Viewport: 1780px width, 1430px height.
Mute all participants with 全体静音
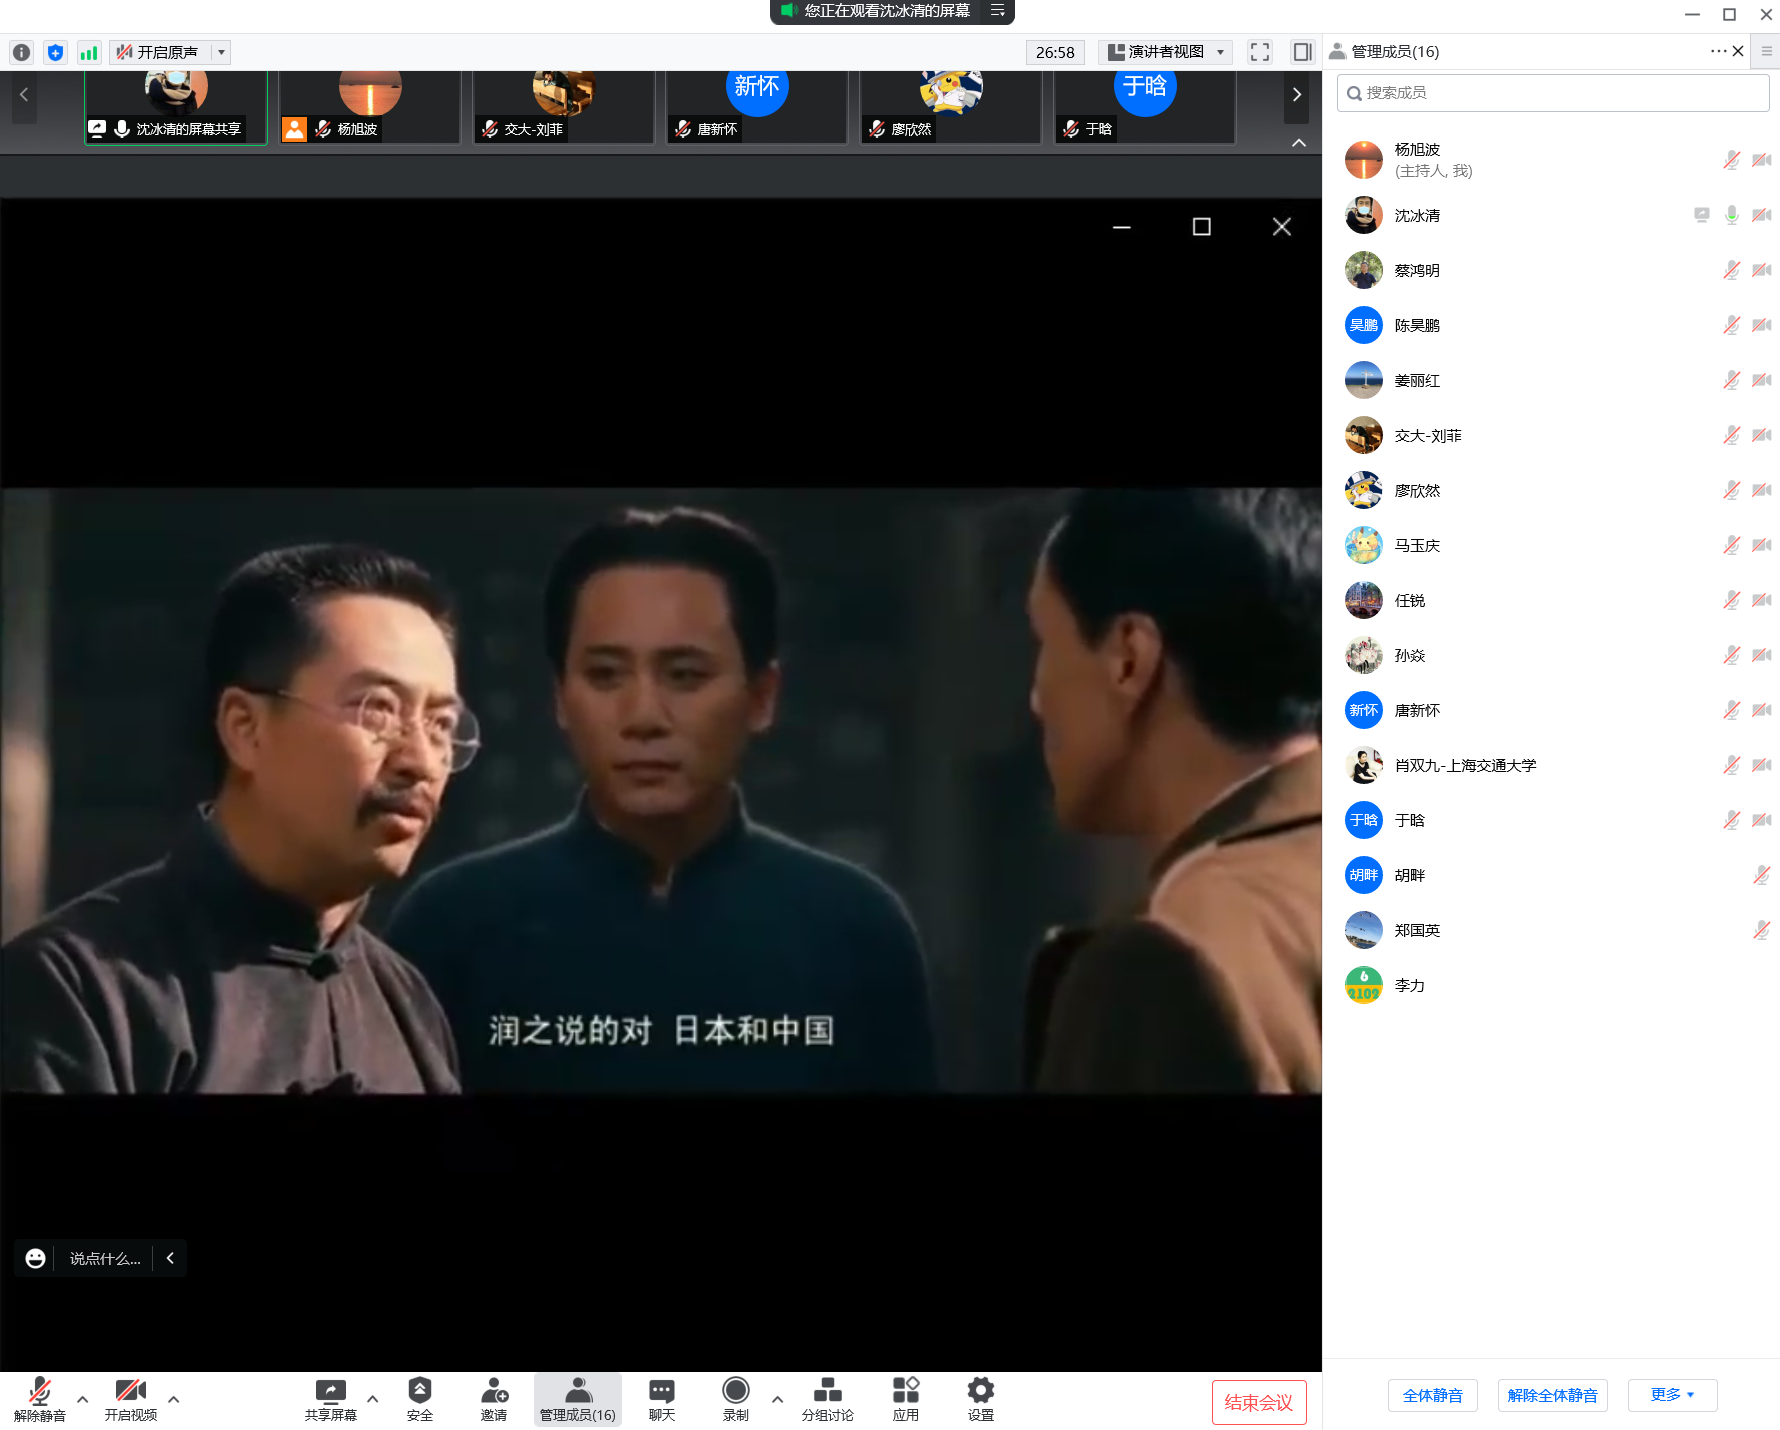click(1432, 1394)
